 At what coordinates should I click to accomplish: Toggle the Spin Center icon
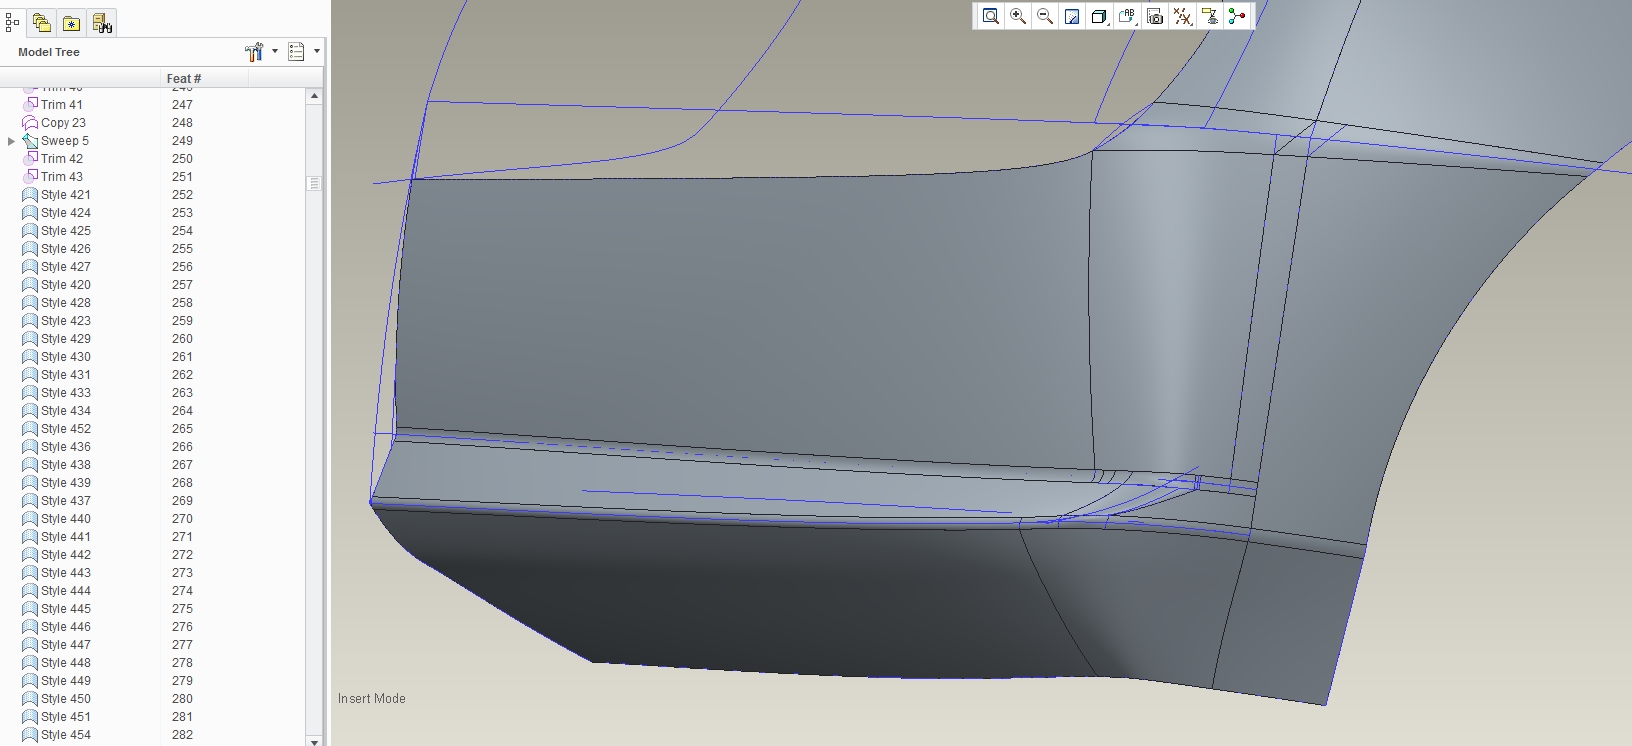click(x=1237, y=16)
